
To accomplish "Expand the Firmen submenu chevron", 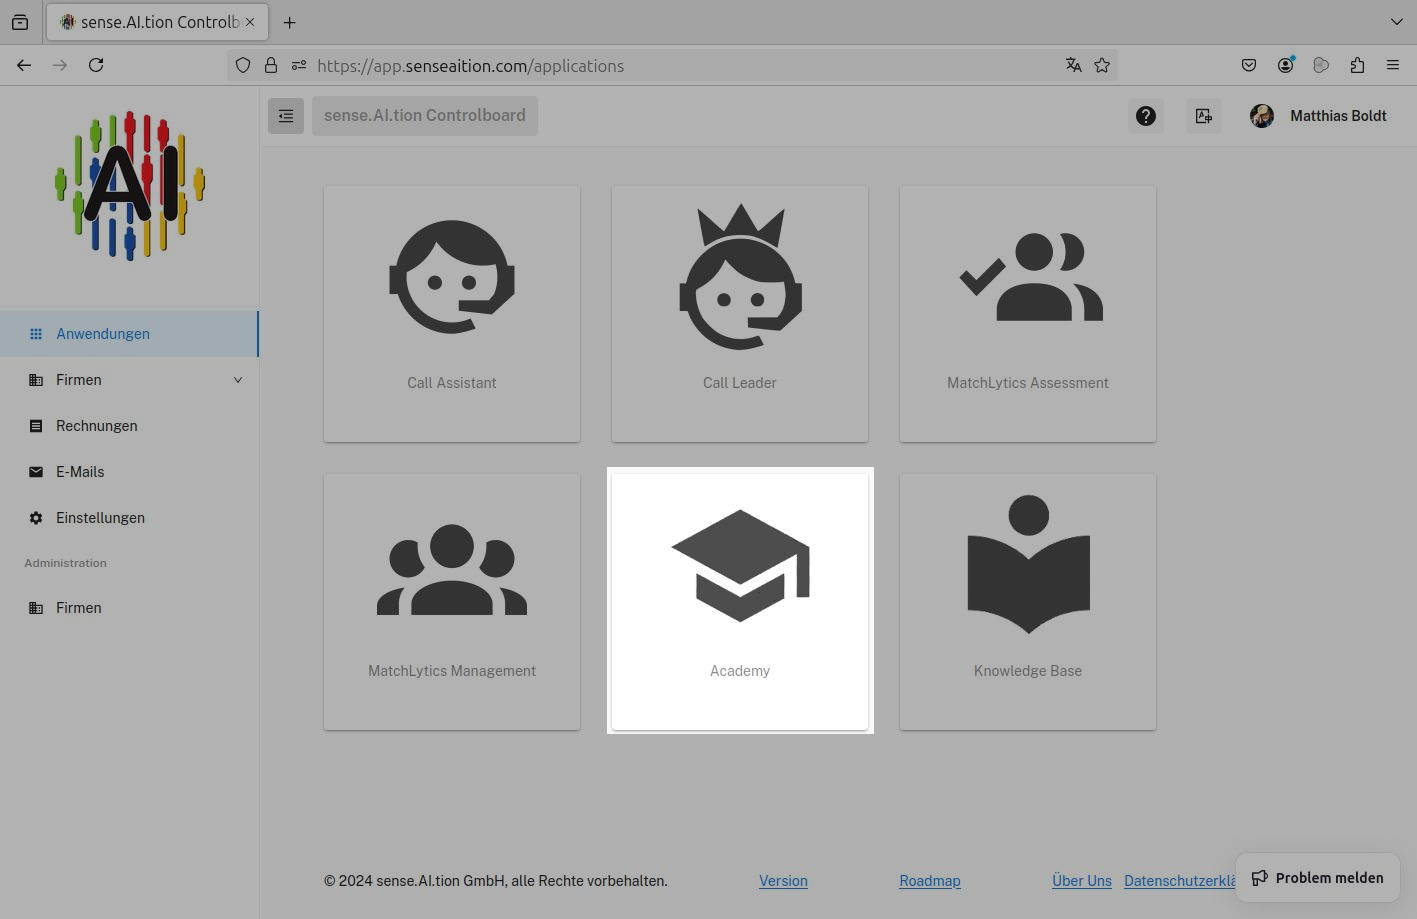I will (238, 380).
